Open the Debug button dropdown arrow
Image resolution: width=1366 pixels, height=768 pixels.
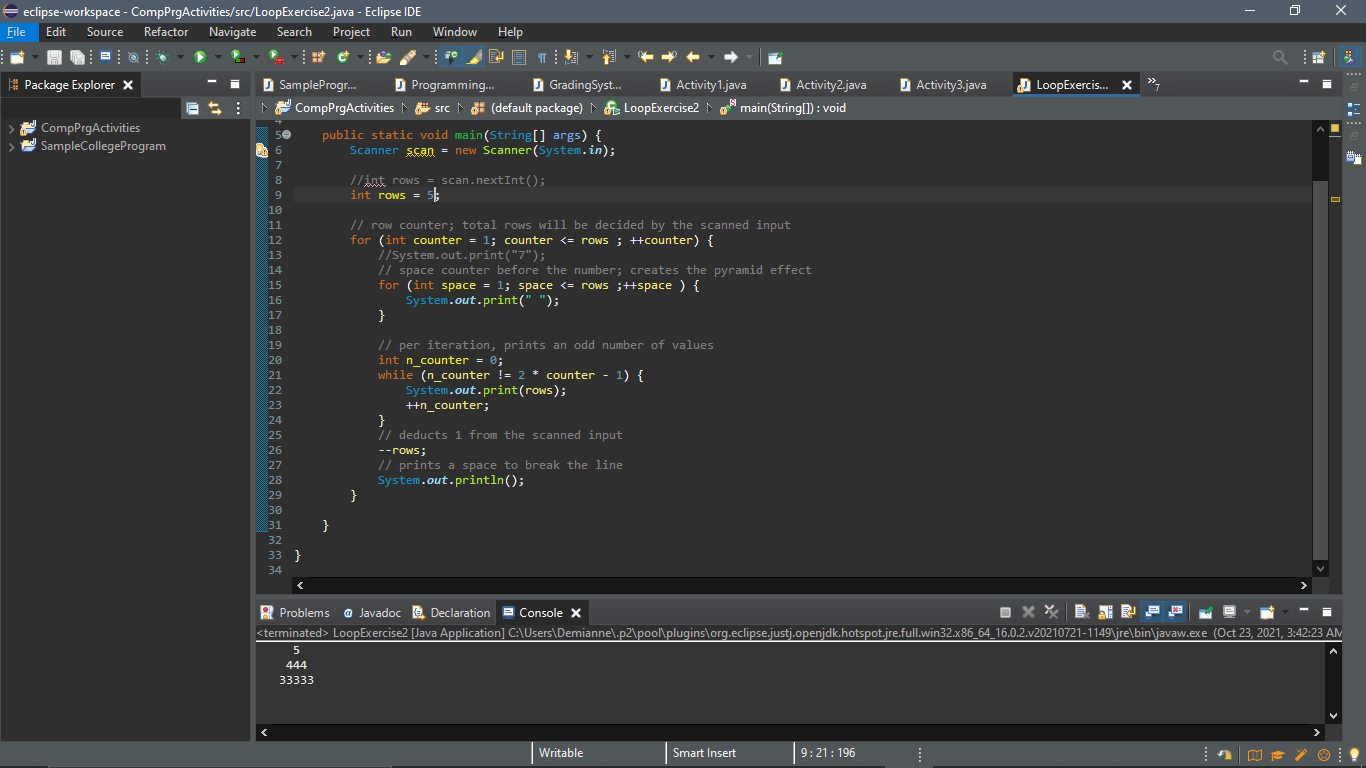click(180, 58)
